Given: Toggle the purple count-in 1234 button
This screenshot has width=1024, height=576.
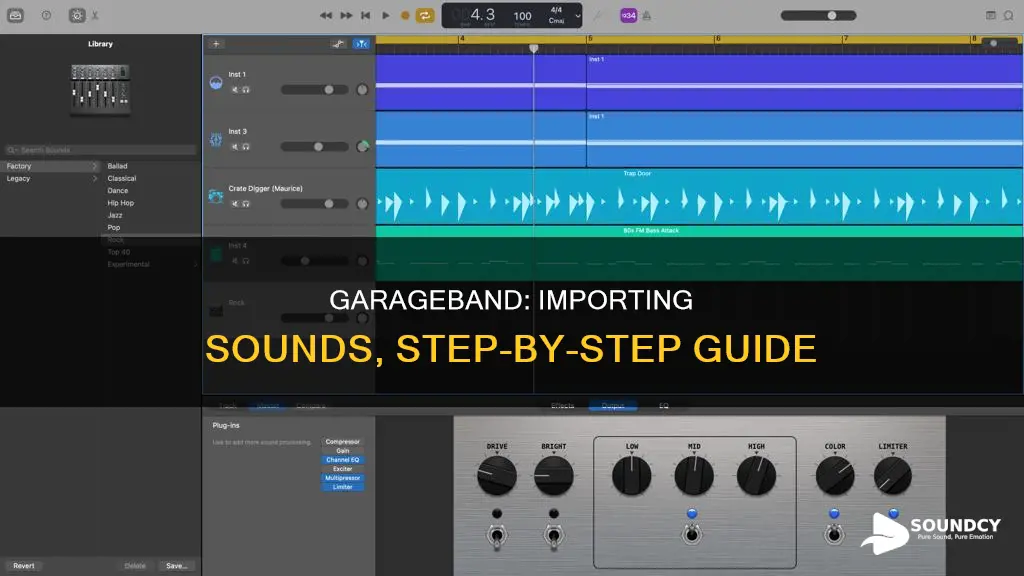Looking at the screenshot, I should tap(628, 15).
